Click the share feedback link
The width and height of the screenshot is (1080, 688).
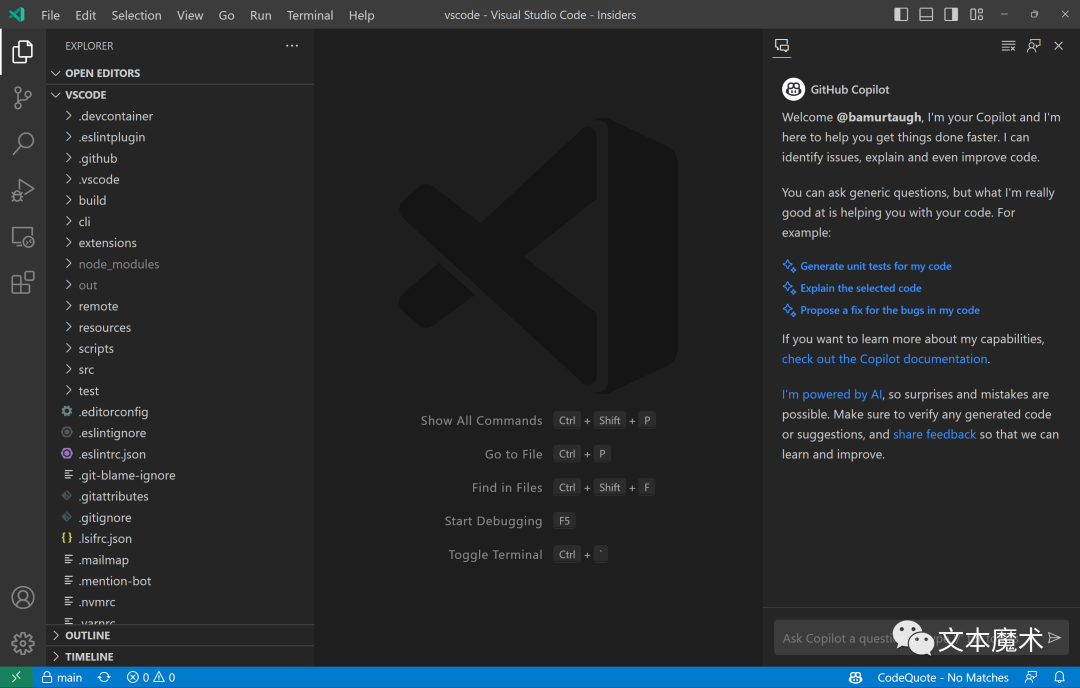coord(934,434)
